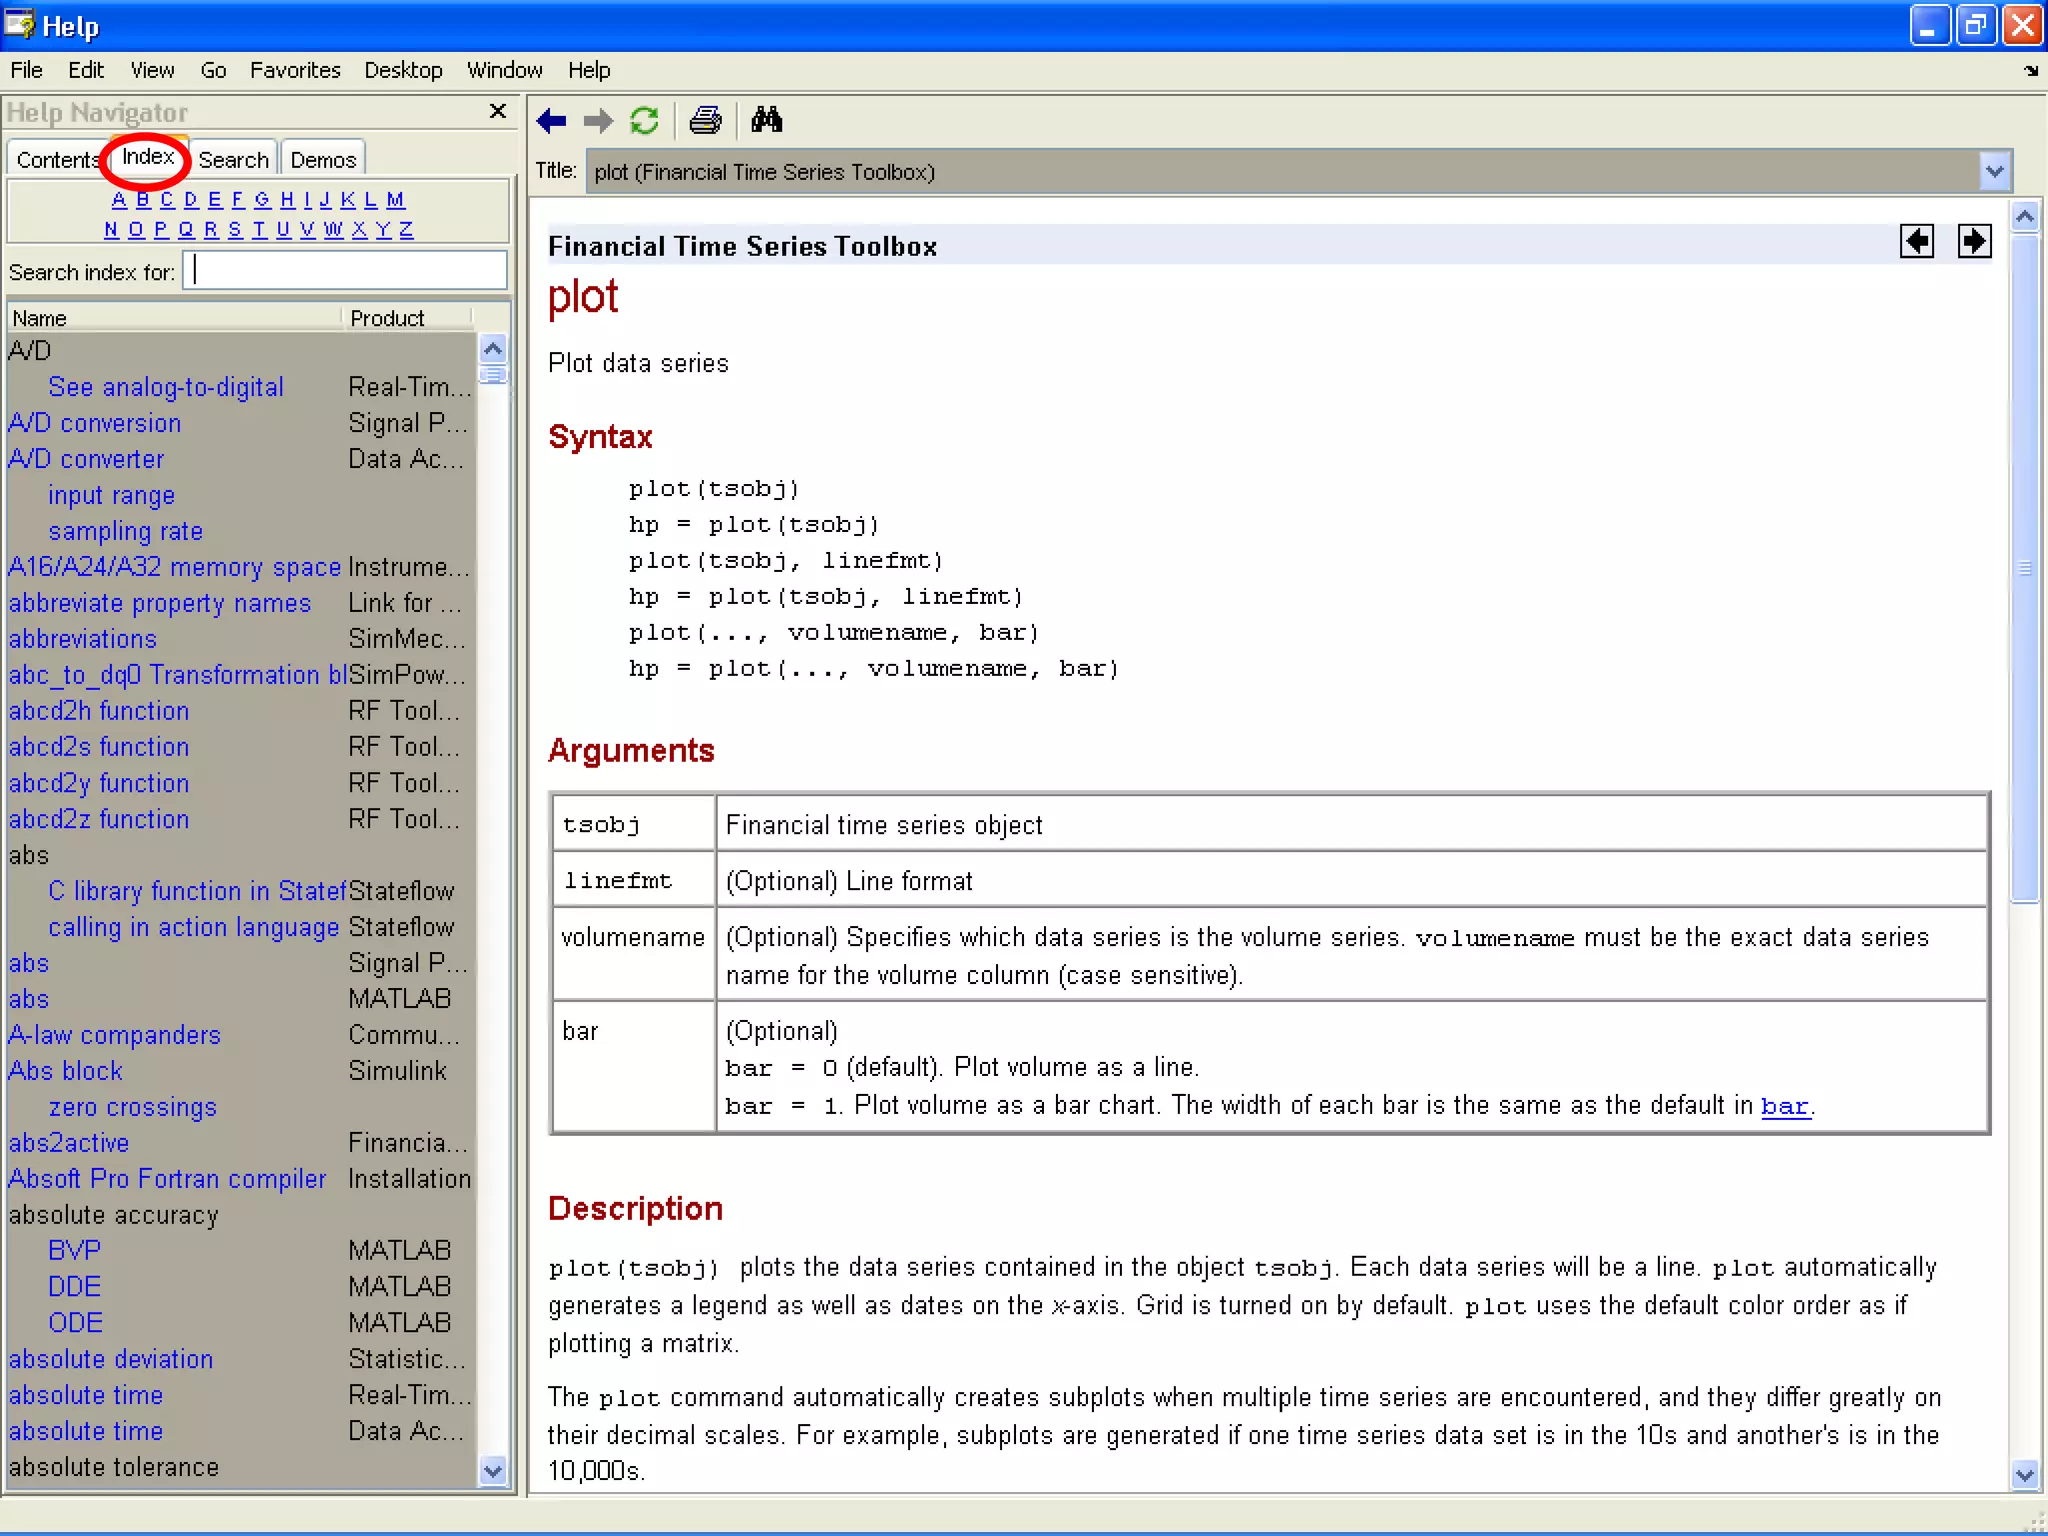
Task: Open the abs2active index entry
Action: pyautogui.click(x=69, y=1143)
